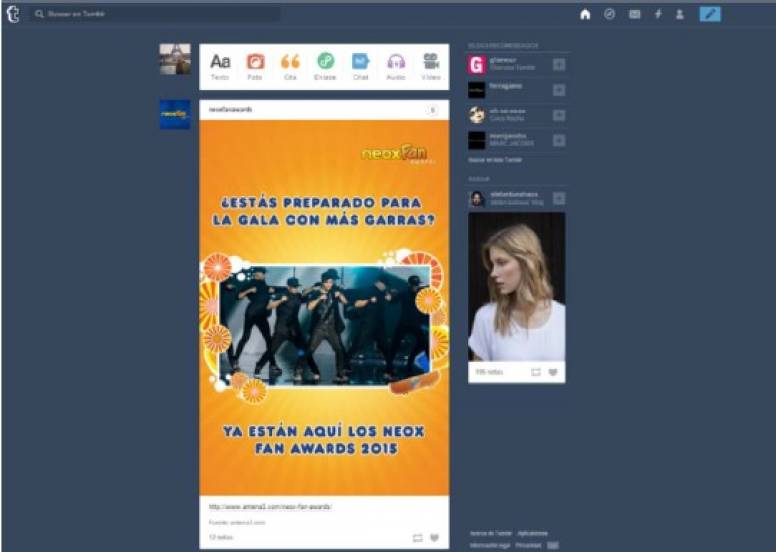The image size is (776, 552).
Task: Create a new Cita quote post
Action: [x=290, y=66]
